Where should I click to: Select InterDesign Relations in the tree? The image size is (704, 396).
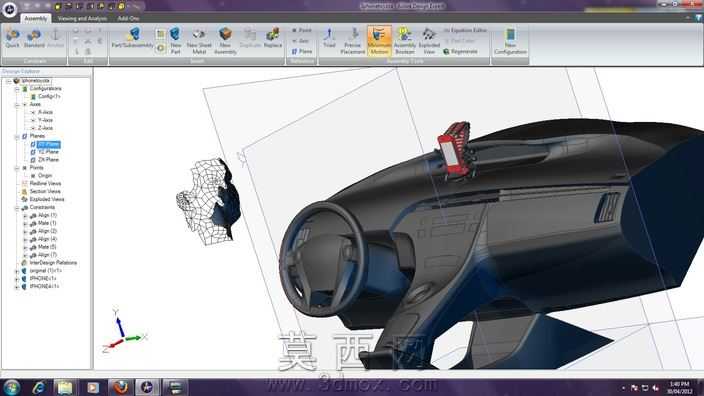tap(53, 263)
